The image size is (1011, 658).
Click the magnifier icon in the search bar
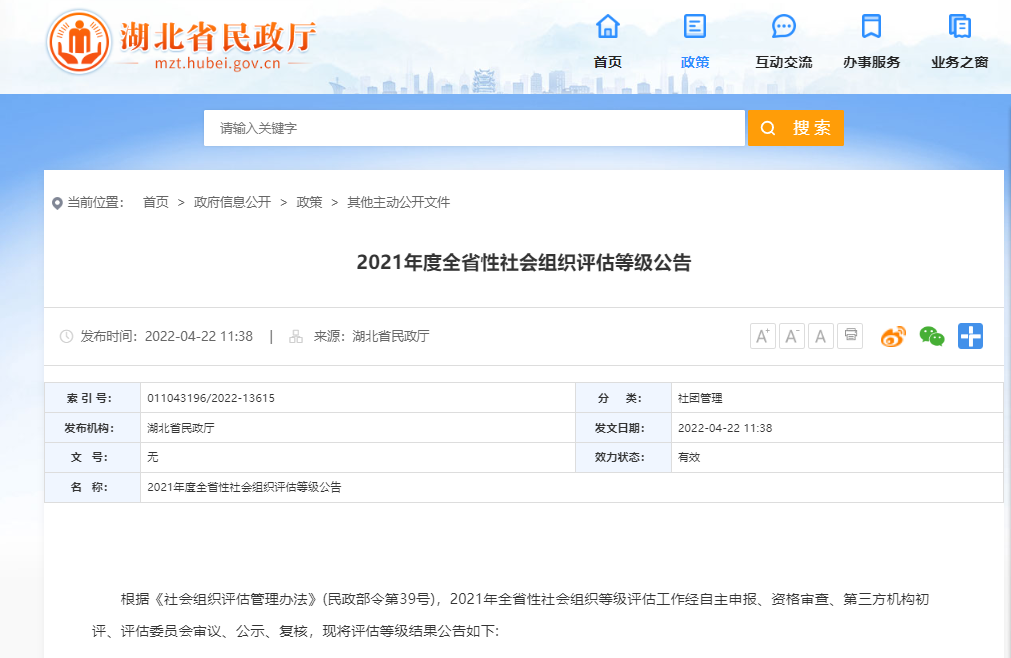pyautogui.click(x=767, y=127)
